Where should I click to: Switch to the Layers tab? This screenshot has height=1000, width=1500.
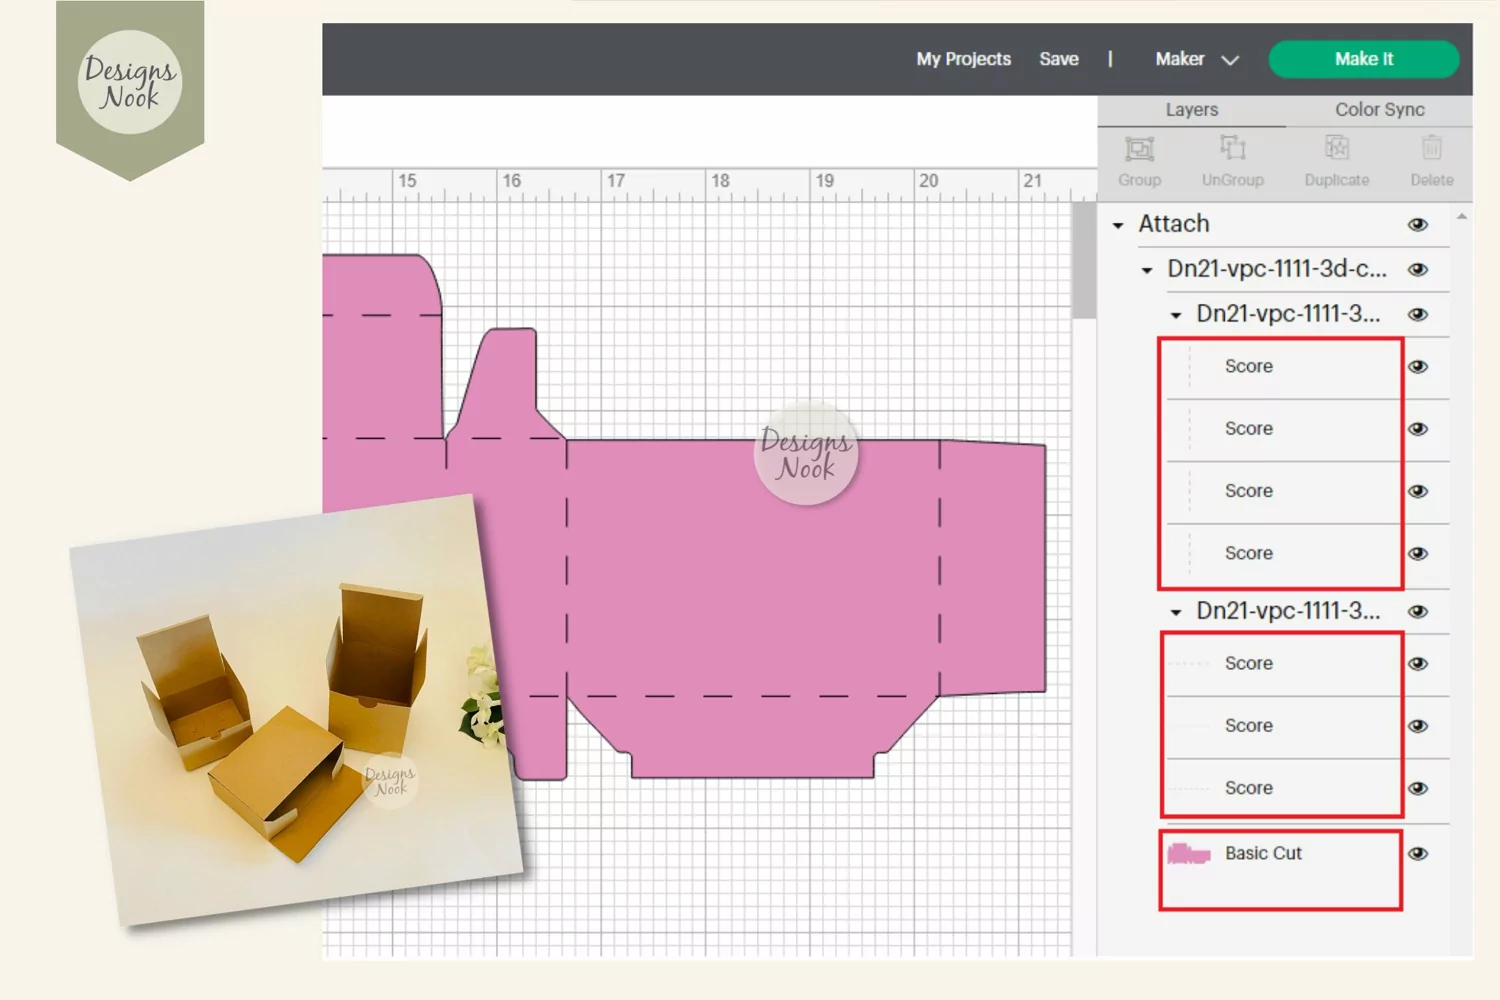click(x=1191, y=110)
